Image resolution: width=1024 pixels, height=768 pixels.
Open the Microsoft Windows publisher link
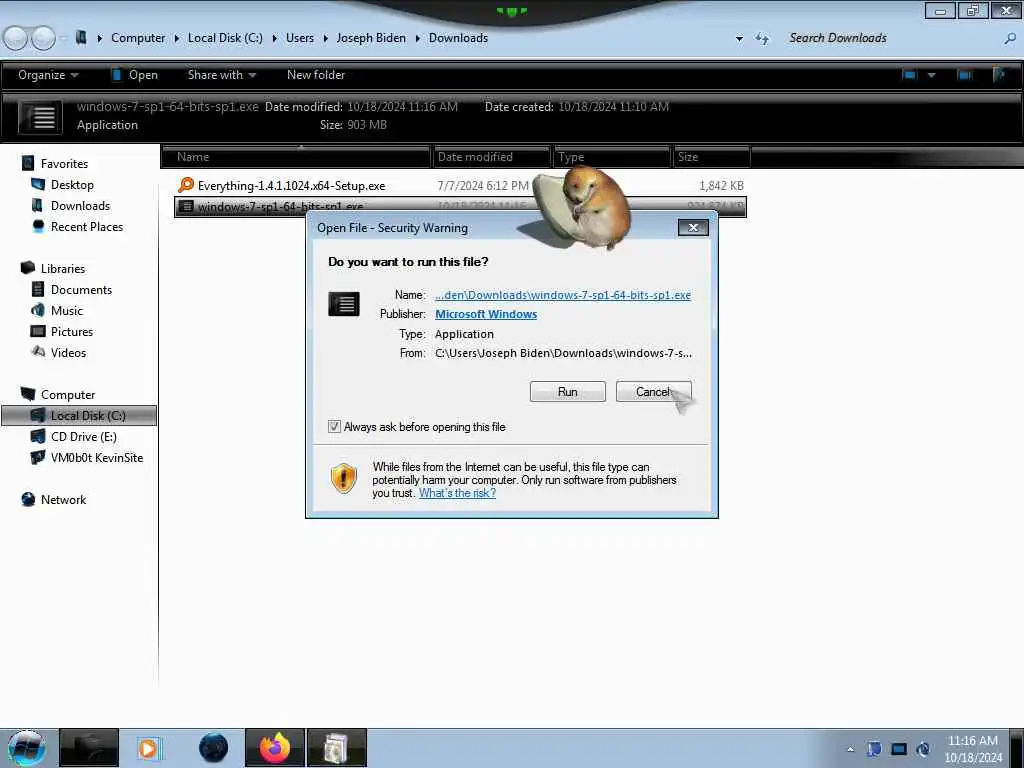[x=486, y=314]
